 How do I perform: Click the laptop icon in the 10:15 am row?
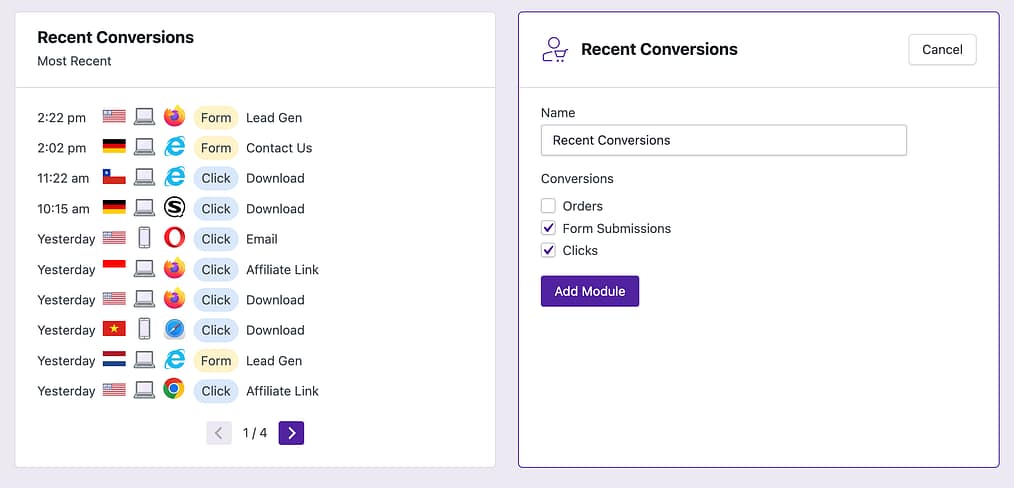(x=145, y=209)
